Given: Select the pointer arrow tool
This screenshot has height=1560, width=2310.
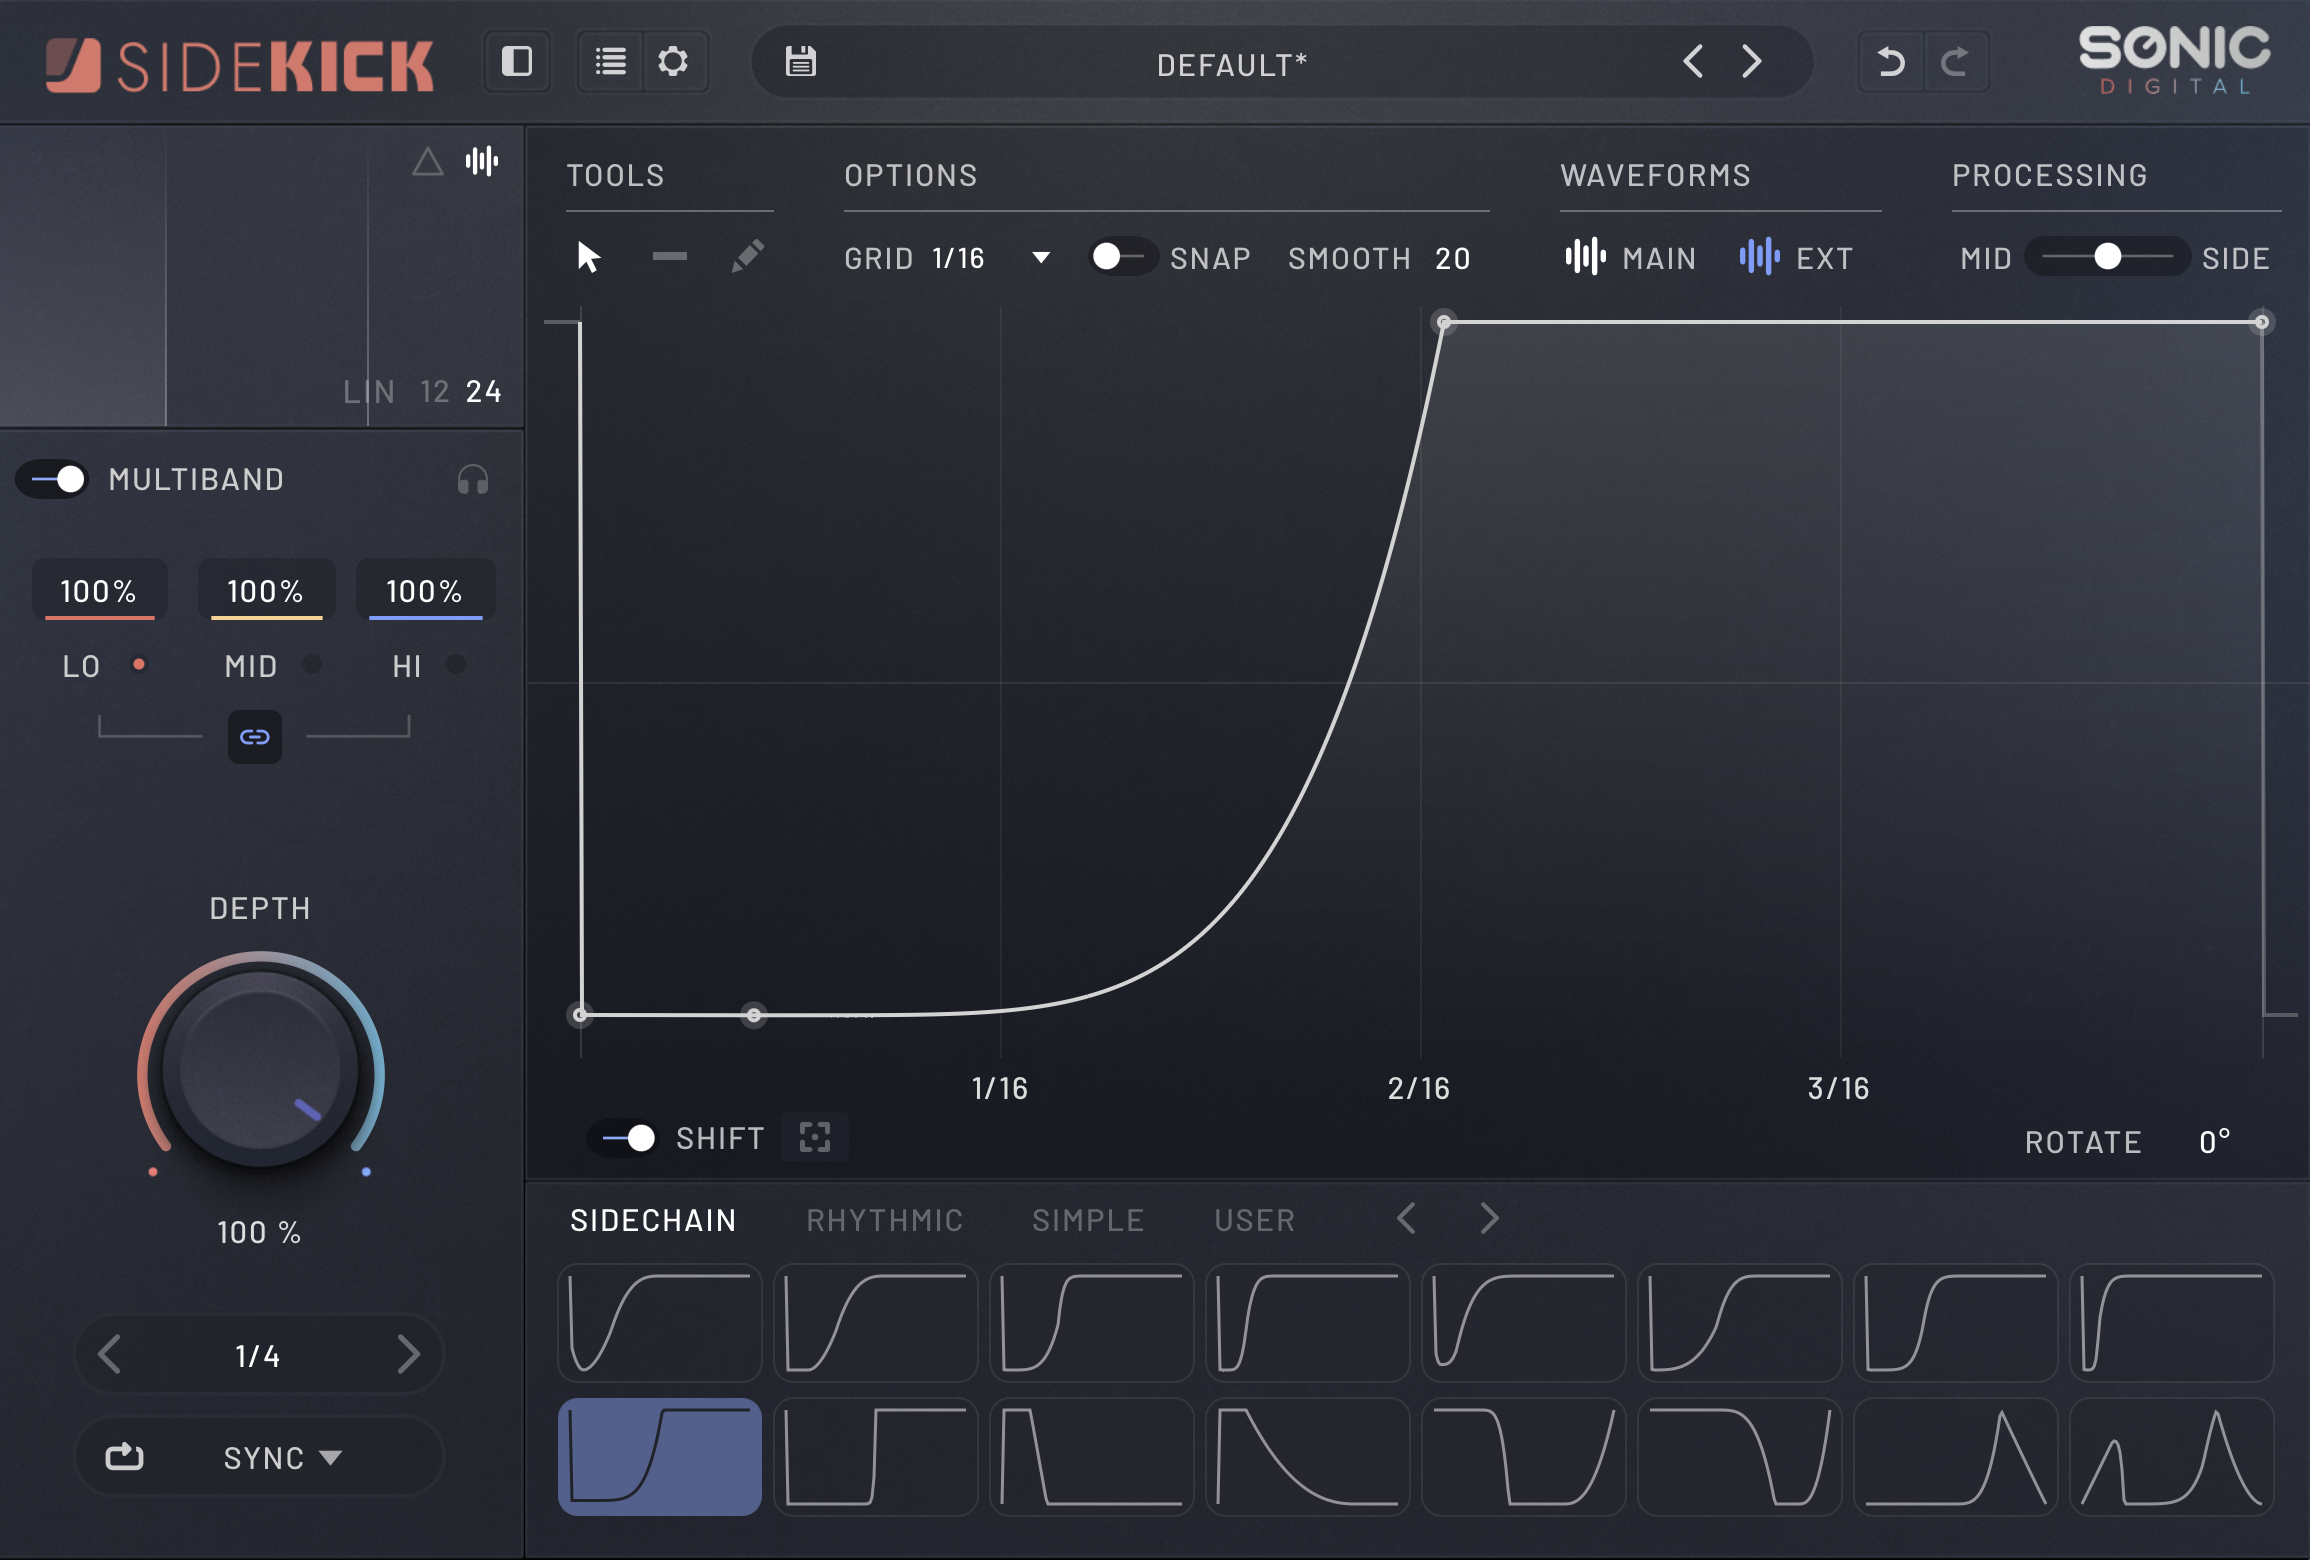Looking at the screenshot, I should (588, 257).
